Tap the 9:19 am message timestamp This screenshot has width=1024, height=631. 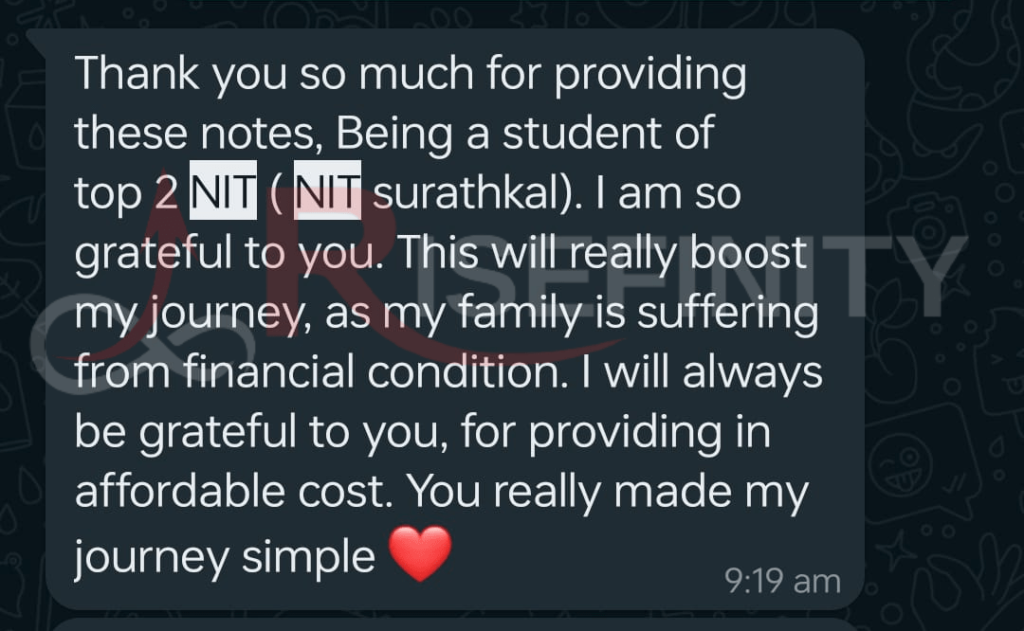click(x=783, y=581)
